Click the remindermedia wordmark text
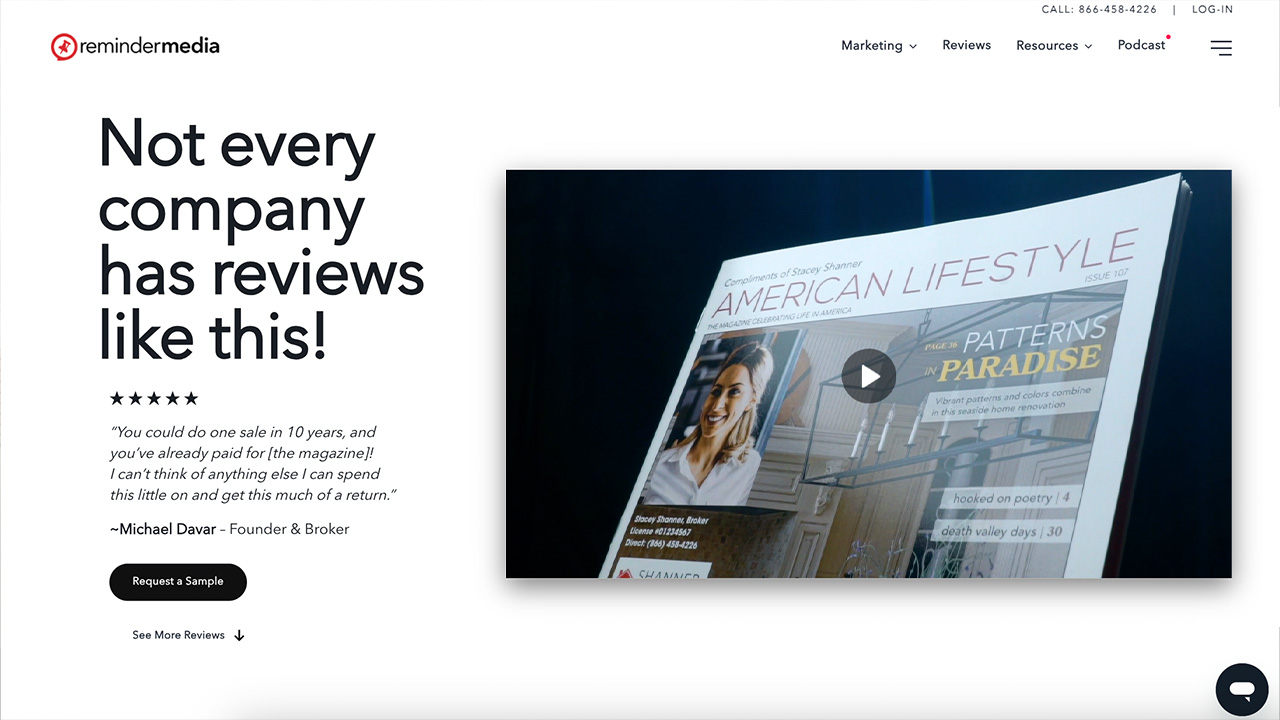This screenshot has height=720, width=1280. click(x=150, y=46)
